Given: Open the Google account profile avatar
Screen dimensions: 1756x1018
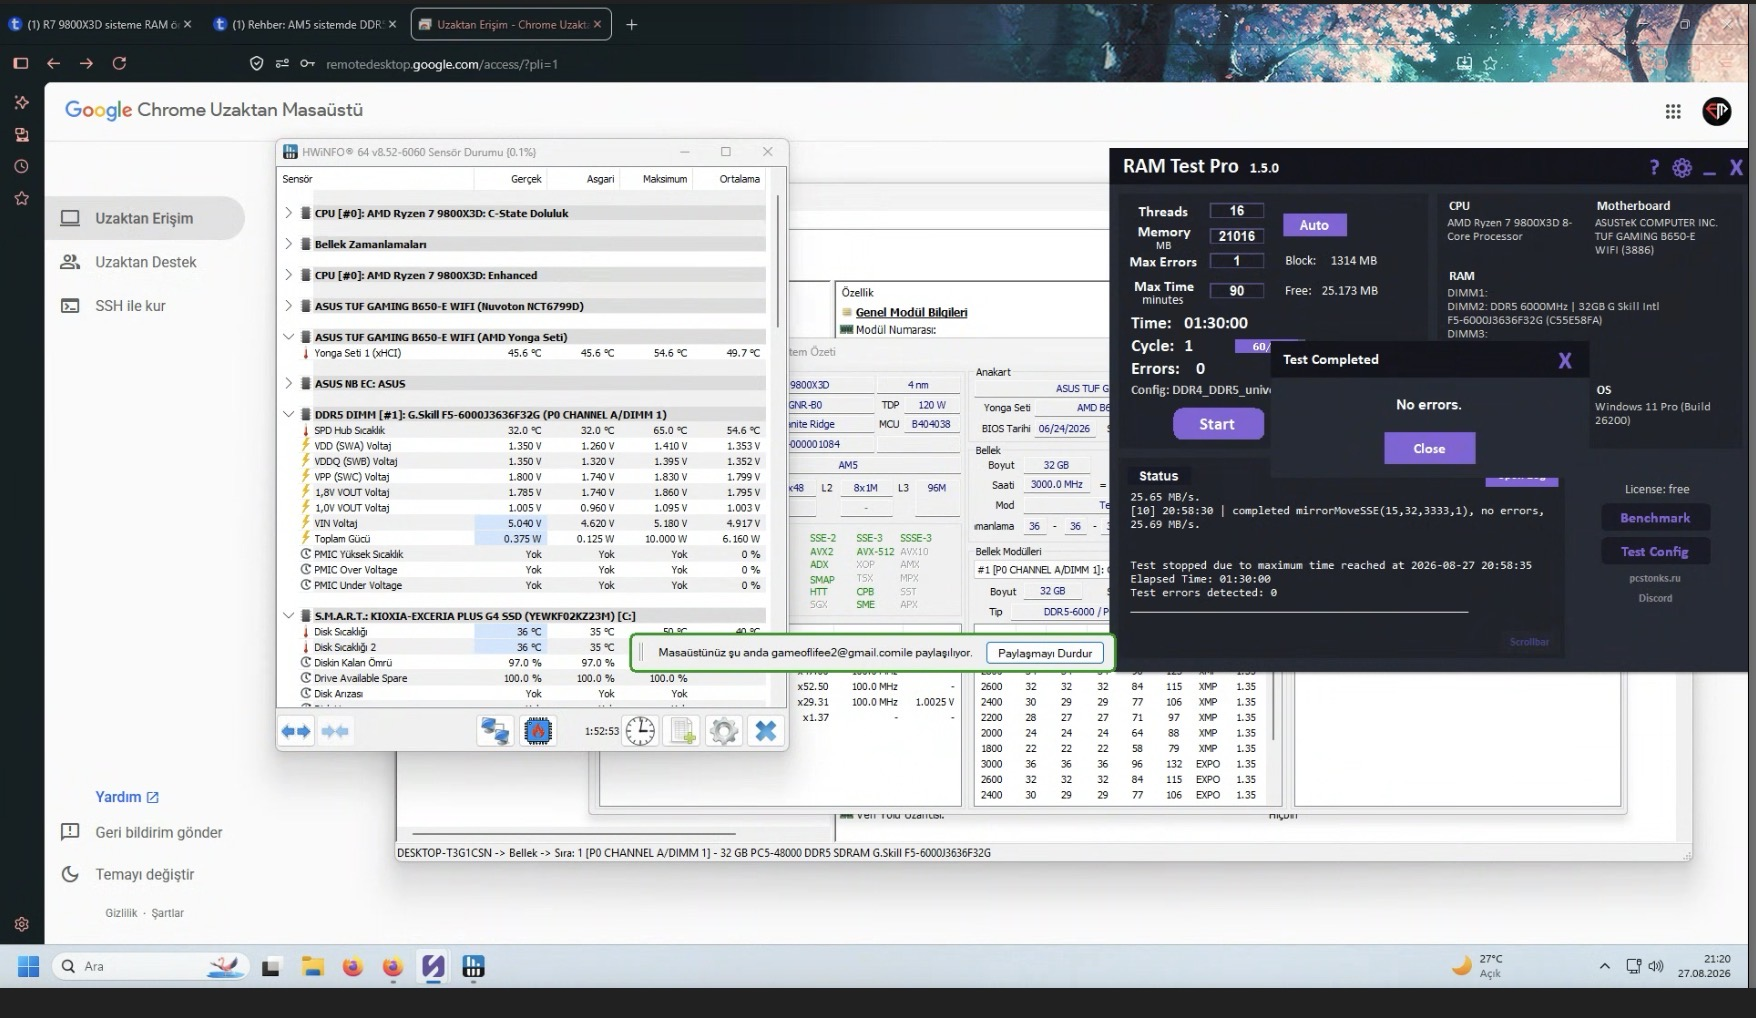Looking at the screenshot, I should point(1717,111).
